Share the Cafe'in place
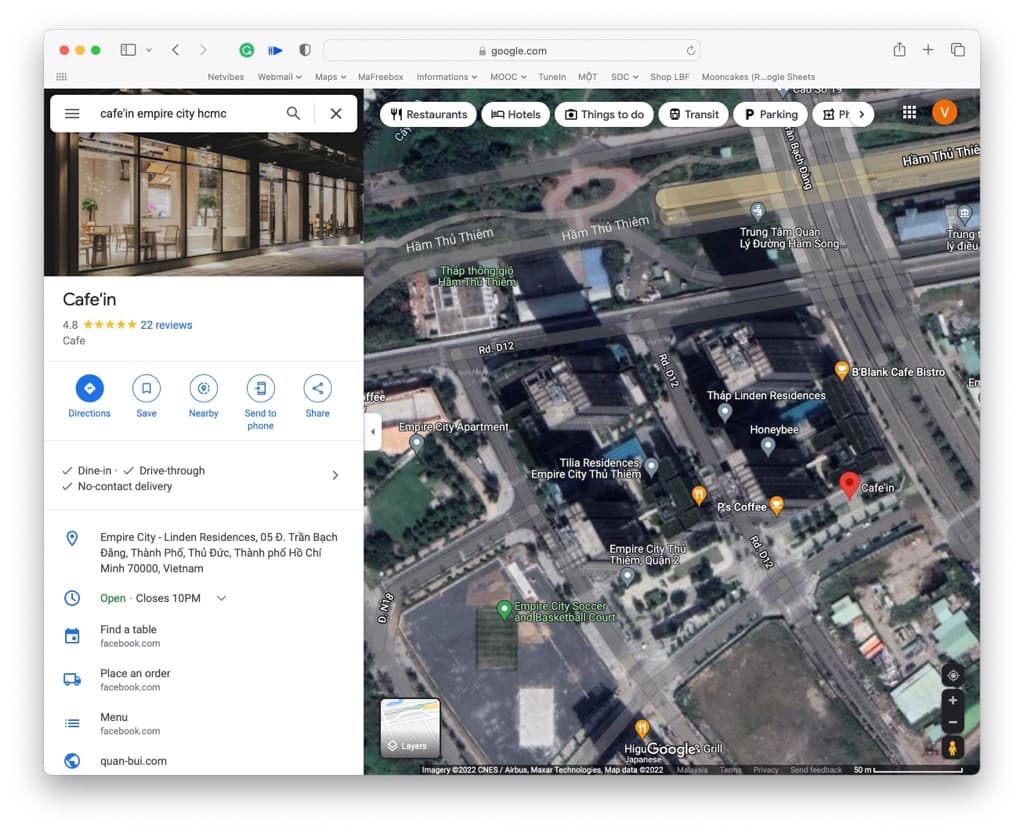Image resolution: width=1024 pixels, height=833 pixels. [x=317, y=396]
